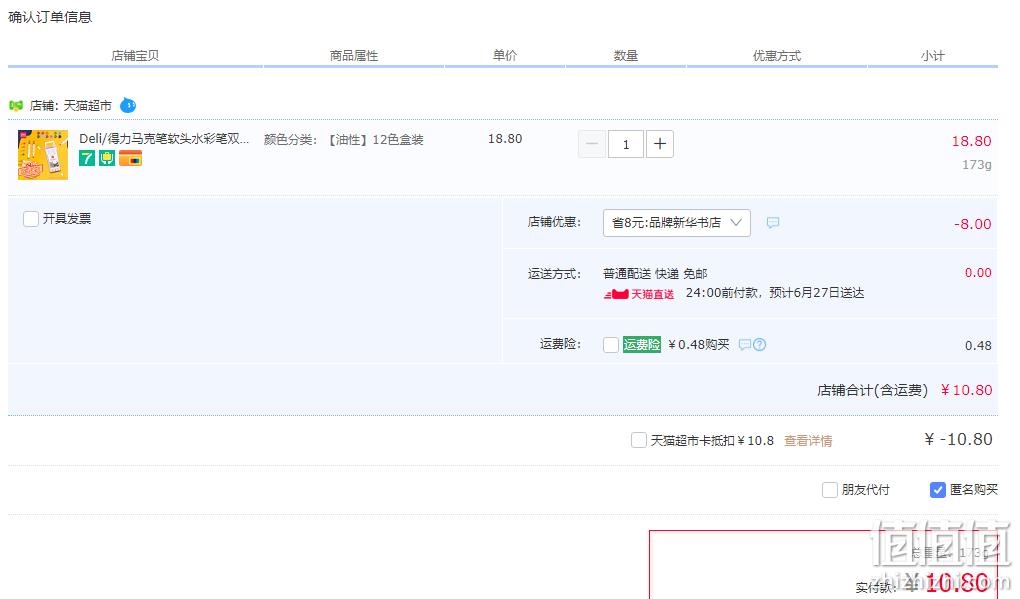This screenshot has height=599, width=1020.
Task: Click the 0.00 shipping fee amount
Action: click(x=978, y=273)
